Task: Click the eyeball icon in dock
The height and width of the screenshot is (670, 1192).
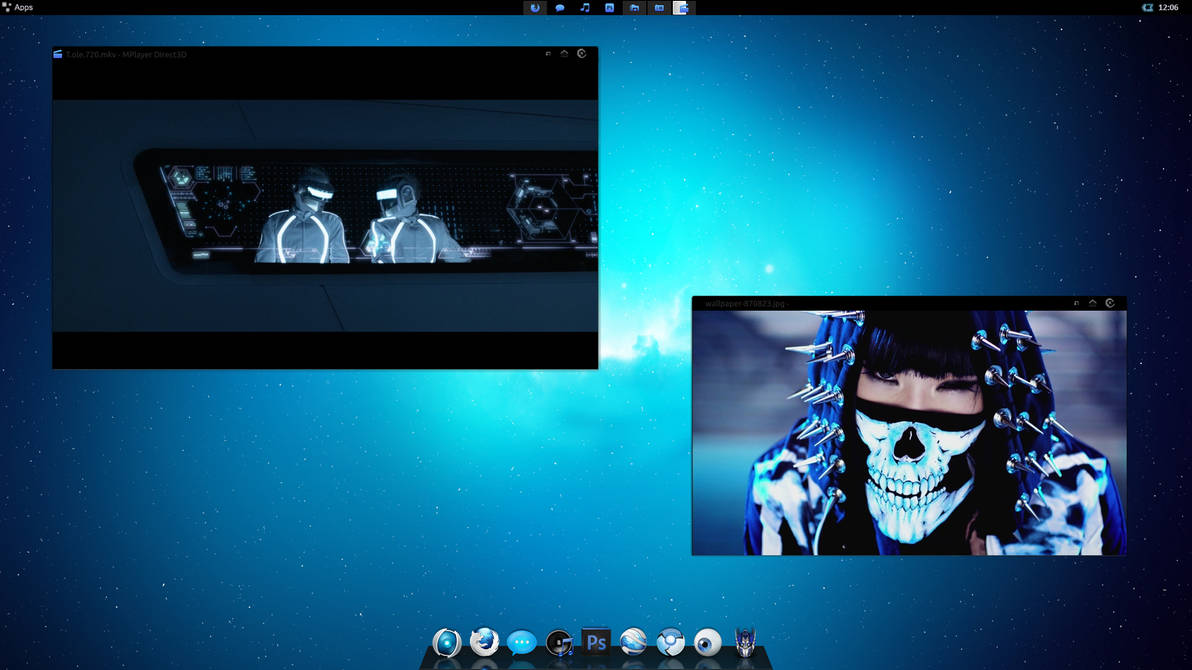Action: [708, 643]
